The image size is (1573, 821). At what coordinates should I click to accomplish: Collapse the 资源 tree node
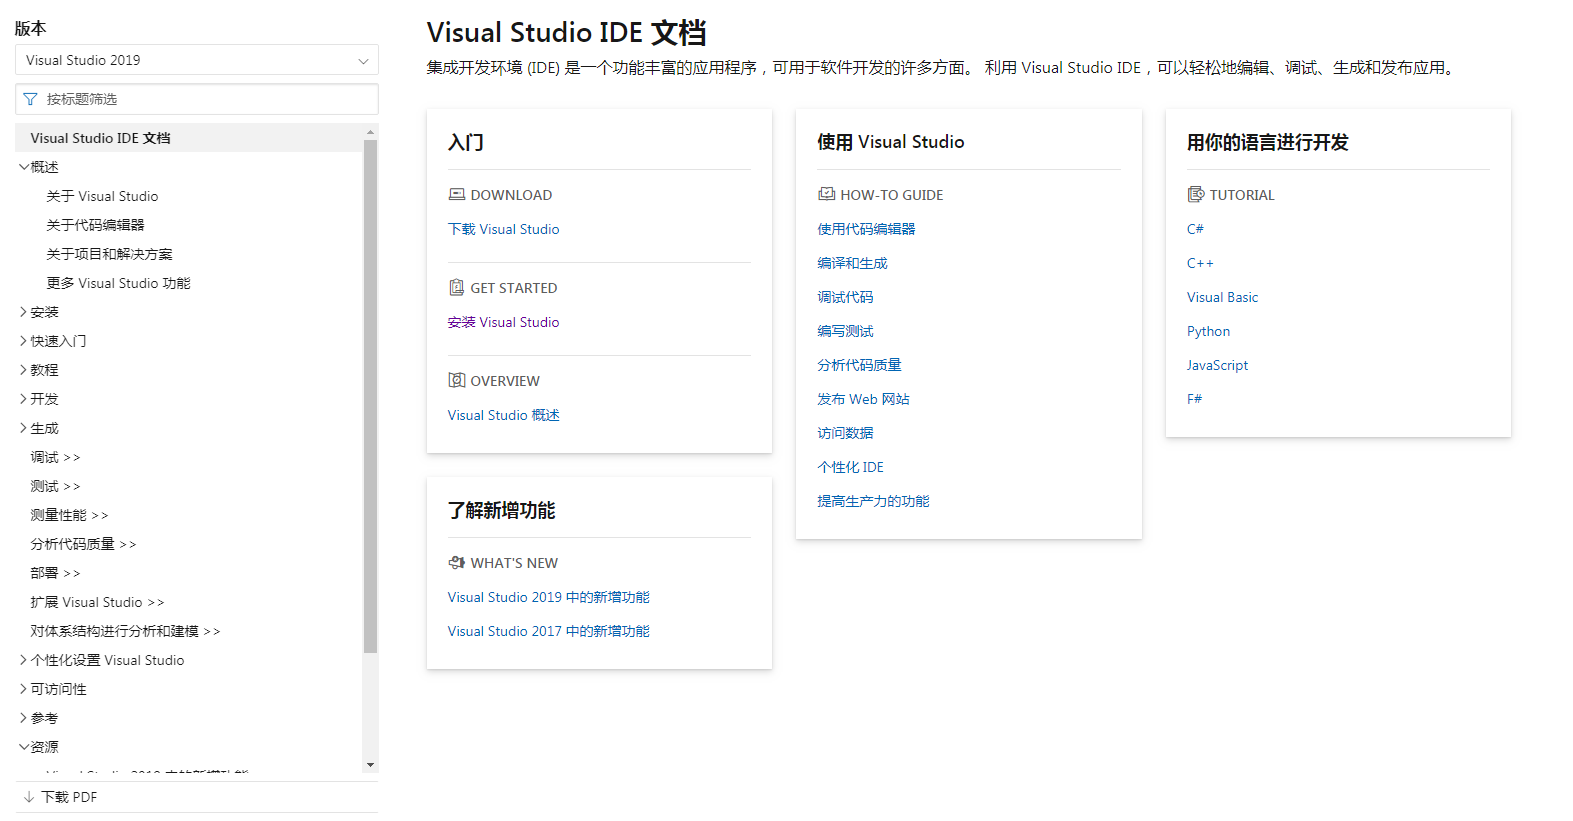pos(23,747)
